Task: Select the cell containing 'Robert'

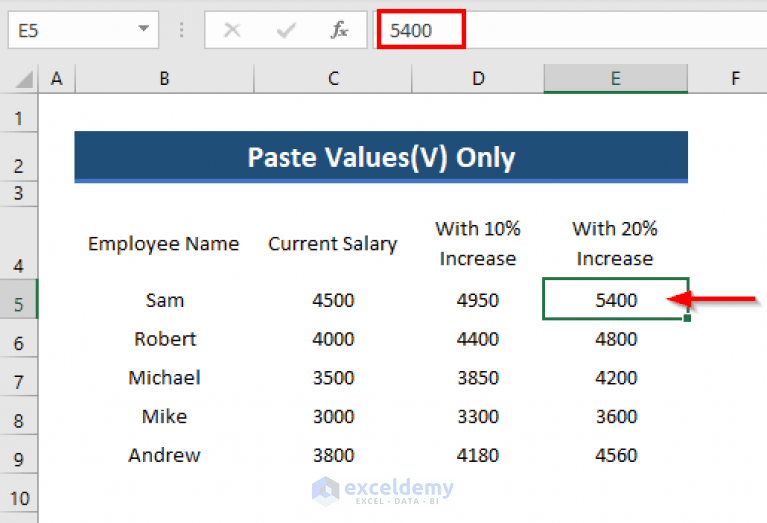Action: [x=164, y=338]
